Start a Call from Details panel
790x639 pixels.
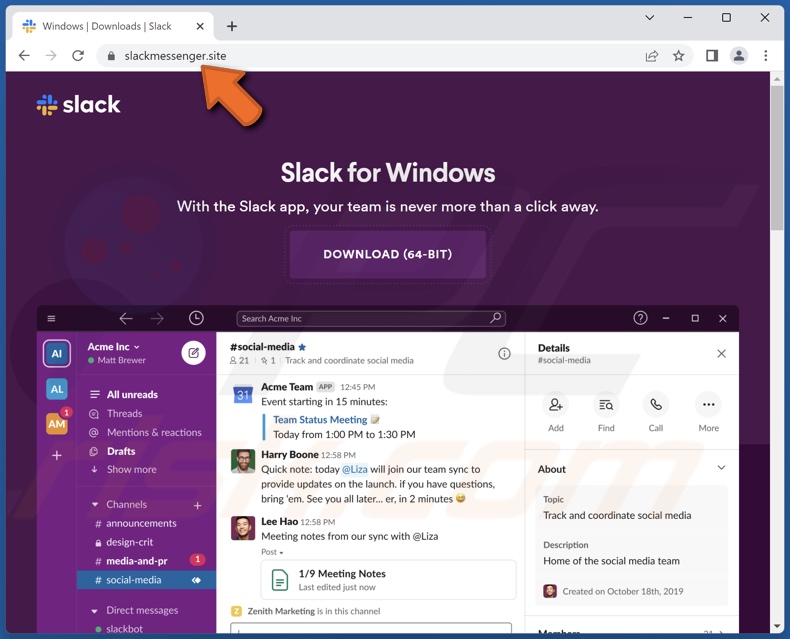[x=655, y=405]
